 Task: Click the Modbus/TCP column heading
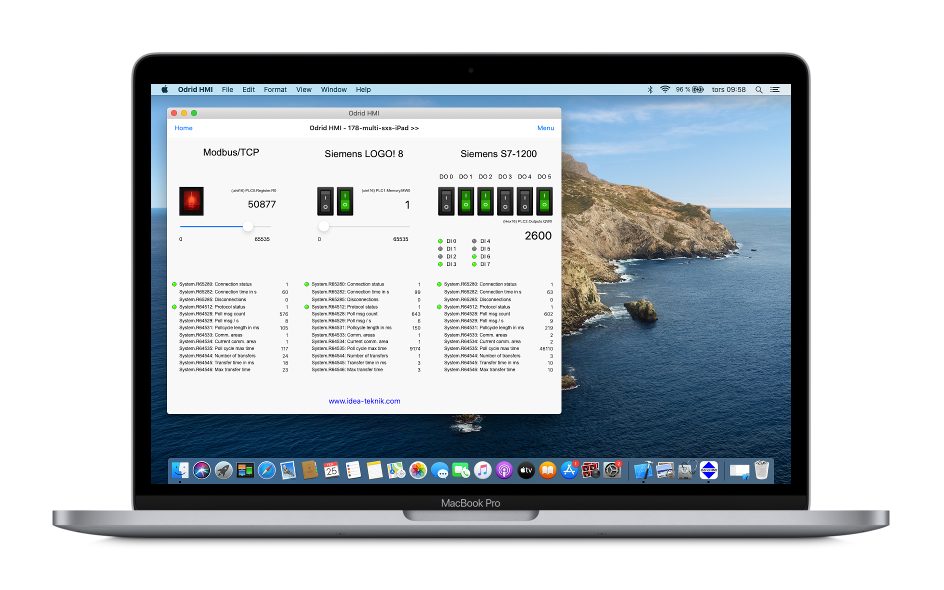coord(231,153)
